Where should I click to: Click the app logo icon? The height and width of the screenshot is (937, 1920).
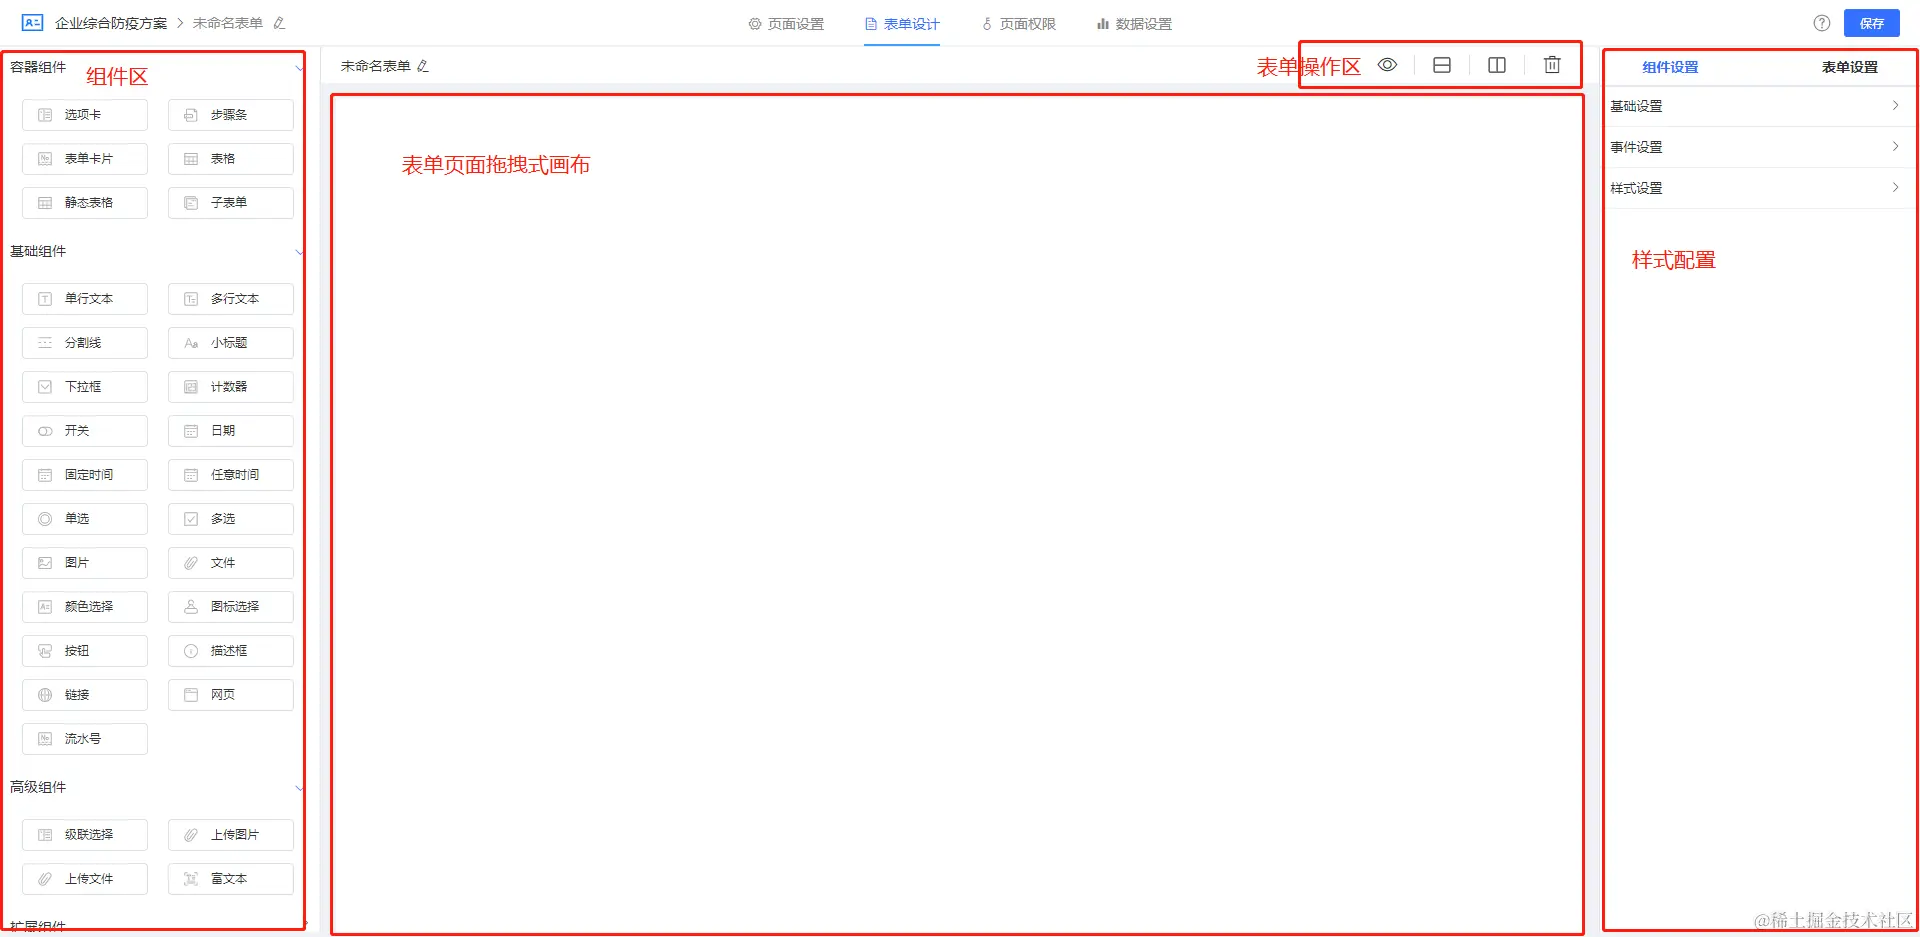click(32, 22)
